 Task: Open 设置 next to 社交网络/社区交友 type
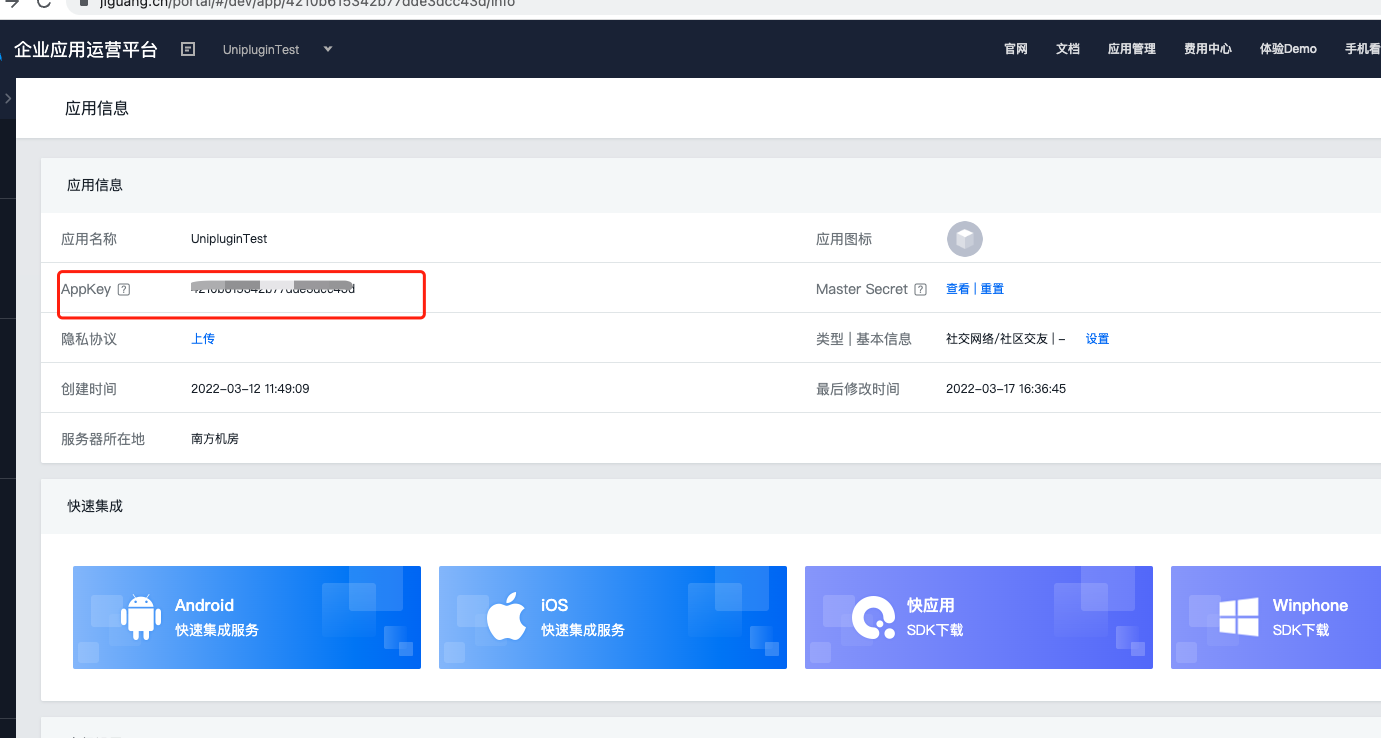(x=1097, y=338)
